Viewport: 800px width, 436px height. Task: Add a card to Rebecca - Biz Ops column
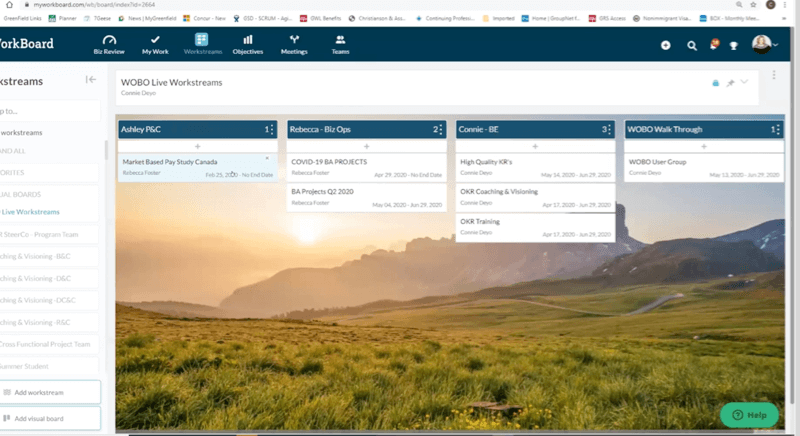366,146
